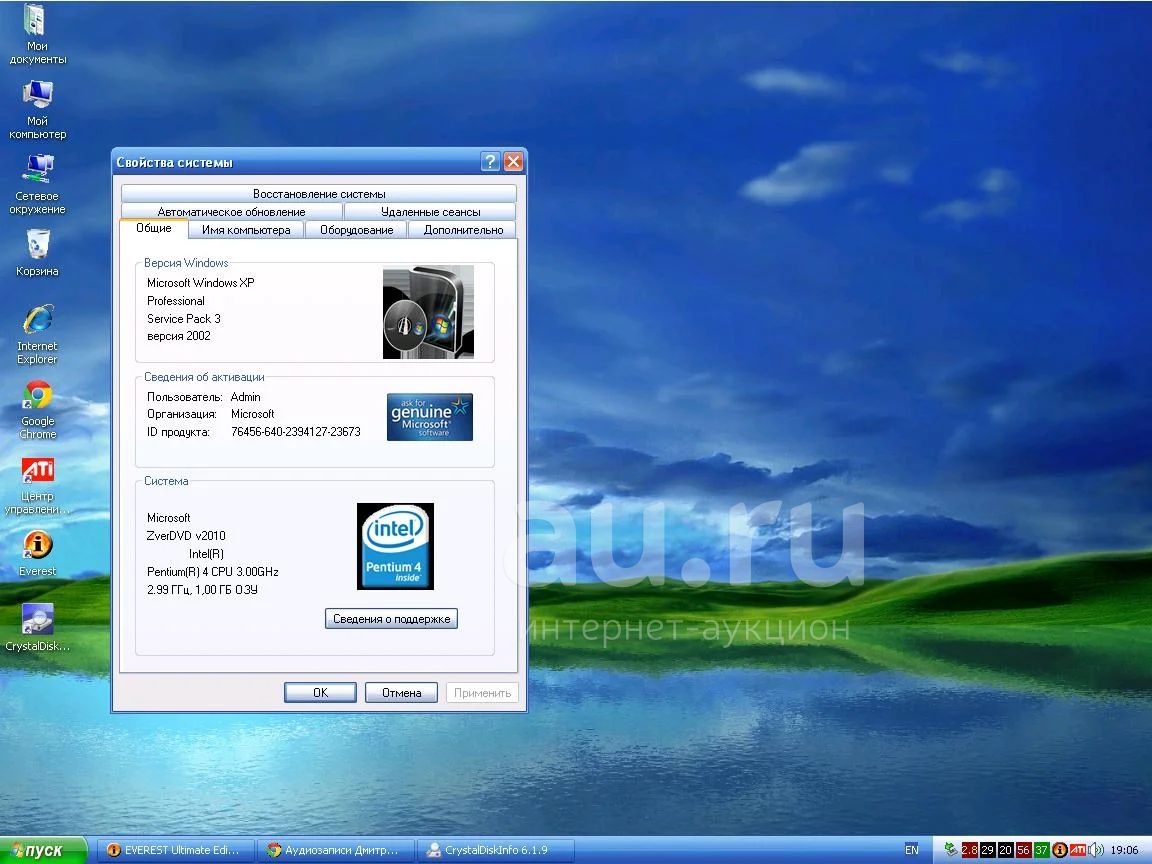Click the Safely Remove Hardware tray icon

[x=951, y=850]
